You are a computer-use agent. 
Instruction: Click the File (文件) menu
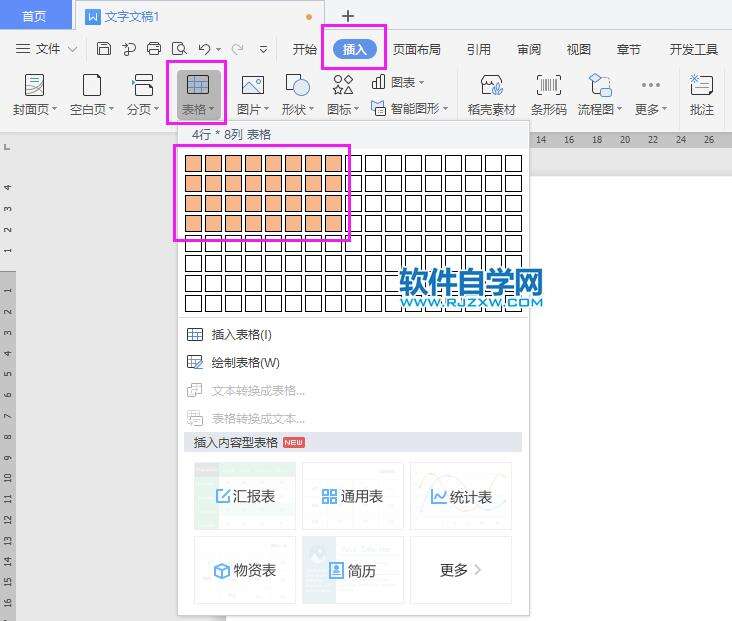(x=38, y=49)
